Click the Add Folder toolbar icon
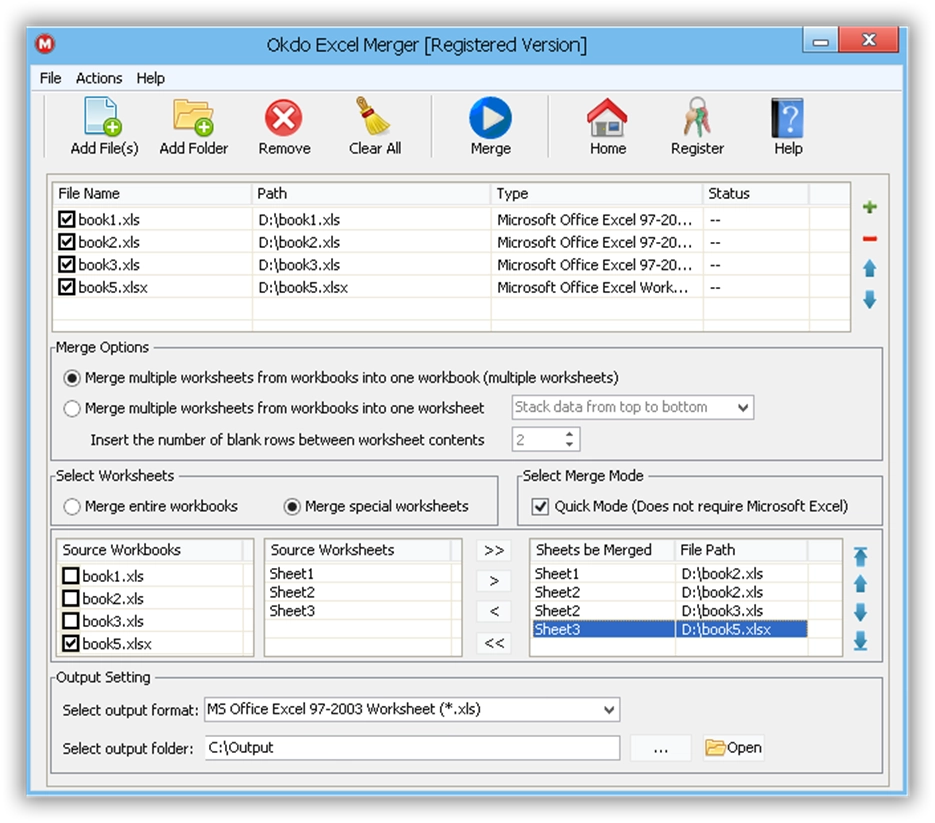Image resolution: width=935 pixels, height=823 pixels. point(193,117)
